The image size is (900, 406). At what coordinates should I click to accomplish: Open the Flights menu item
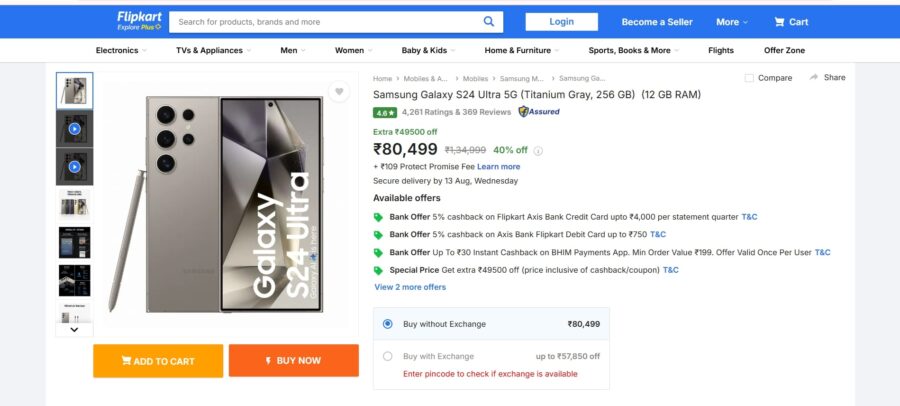[x=720, y=50]
